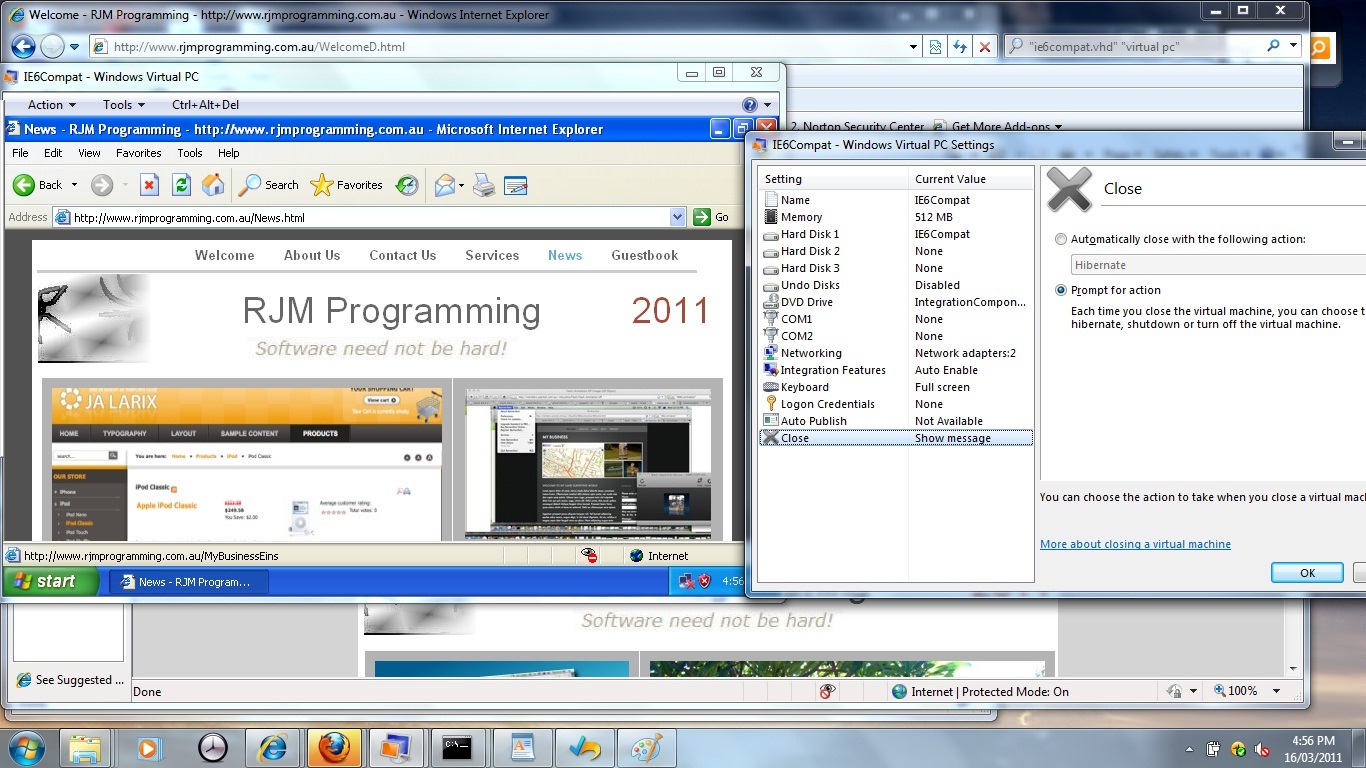This screenshot has height=768, width=1366.
Task: Stop loading in outer Internet Explorer address bar
Action: tap(985, 46)
